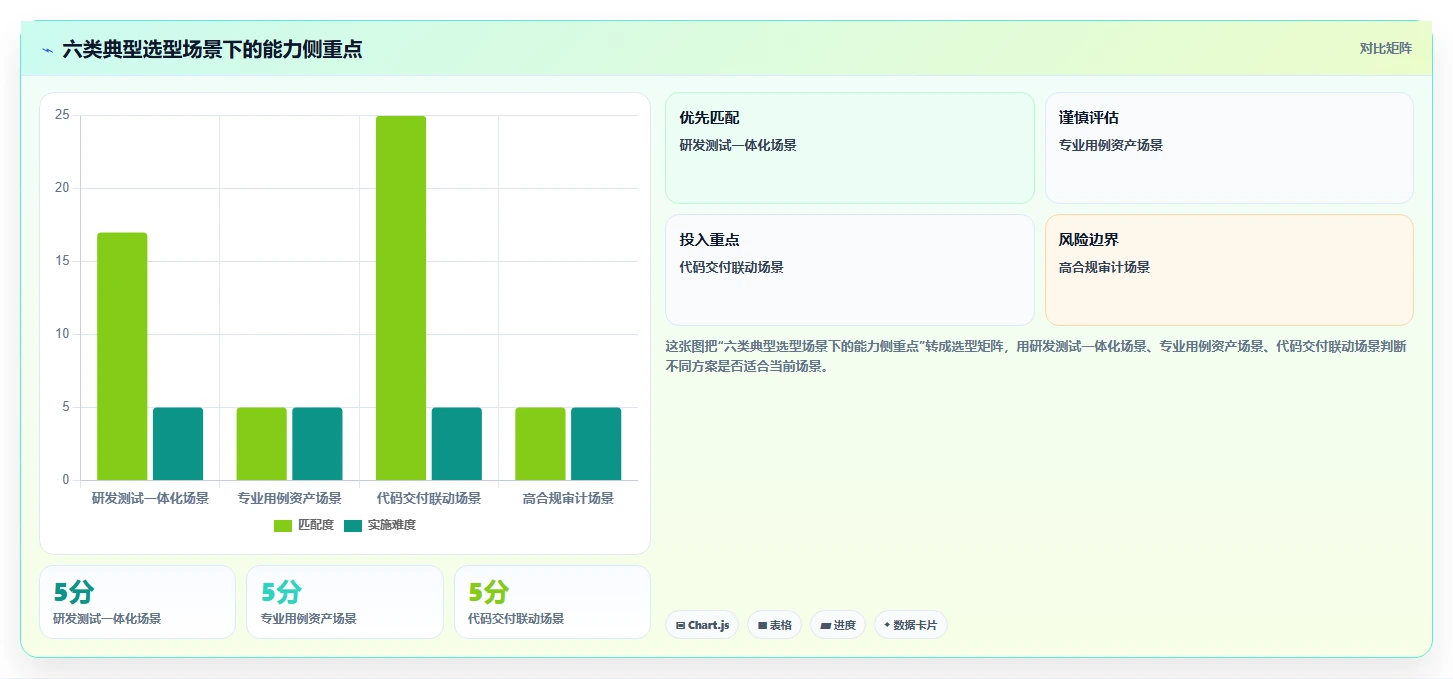
Task: Click the y-axis value 15
Action: pyautogui.click(x=62, y=261)
